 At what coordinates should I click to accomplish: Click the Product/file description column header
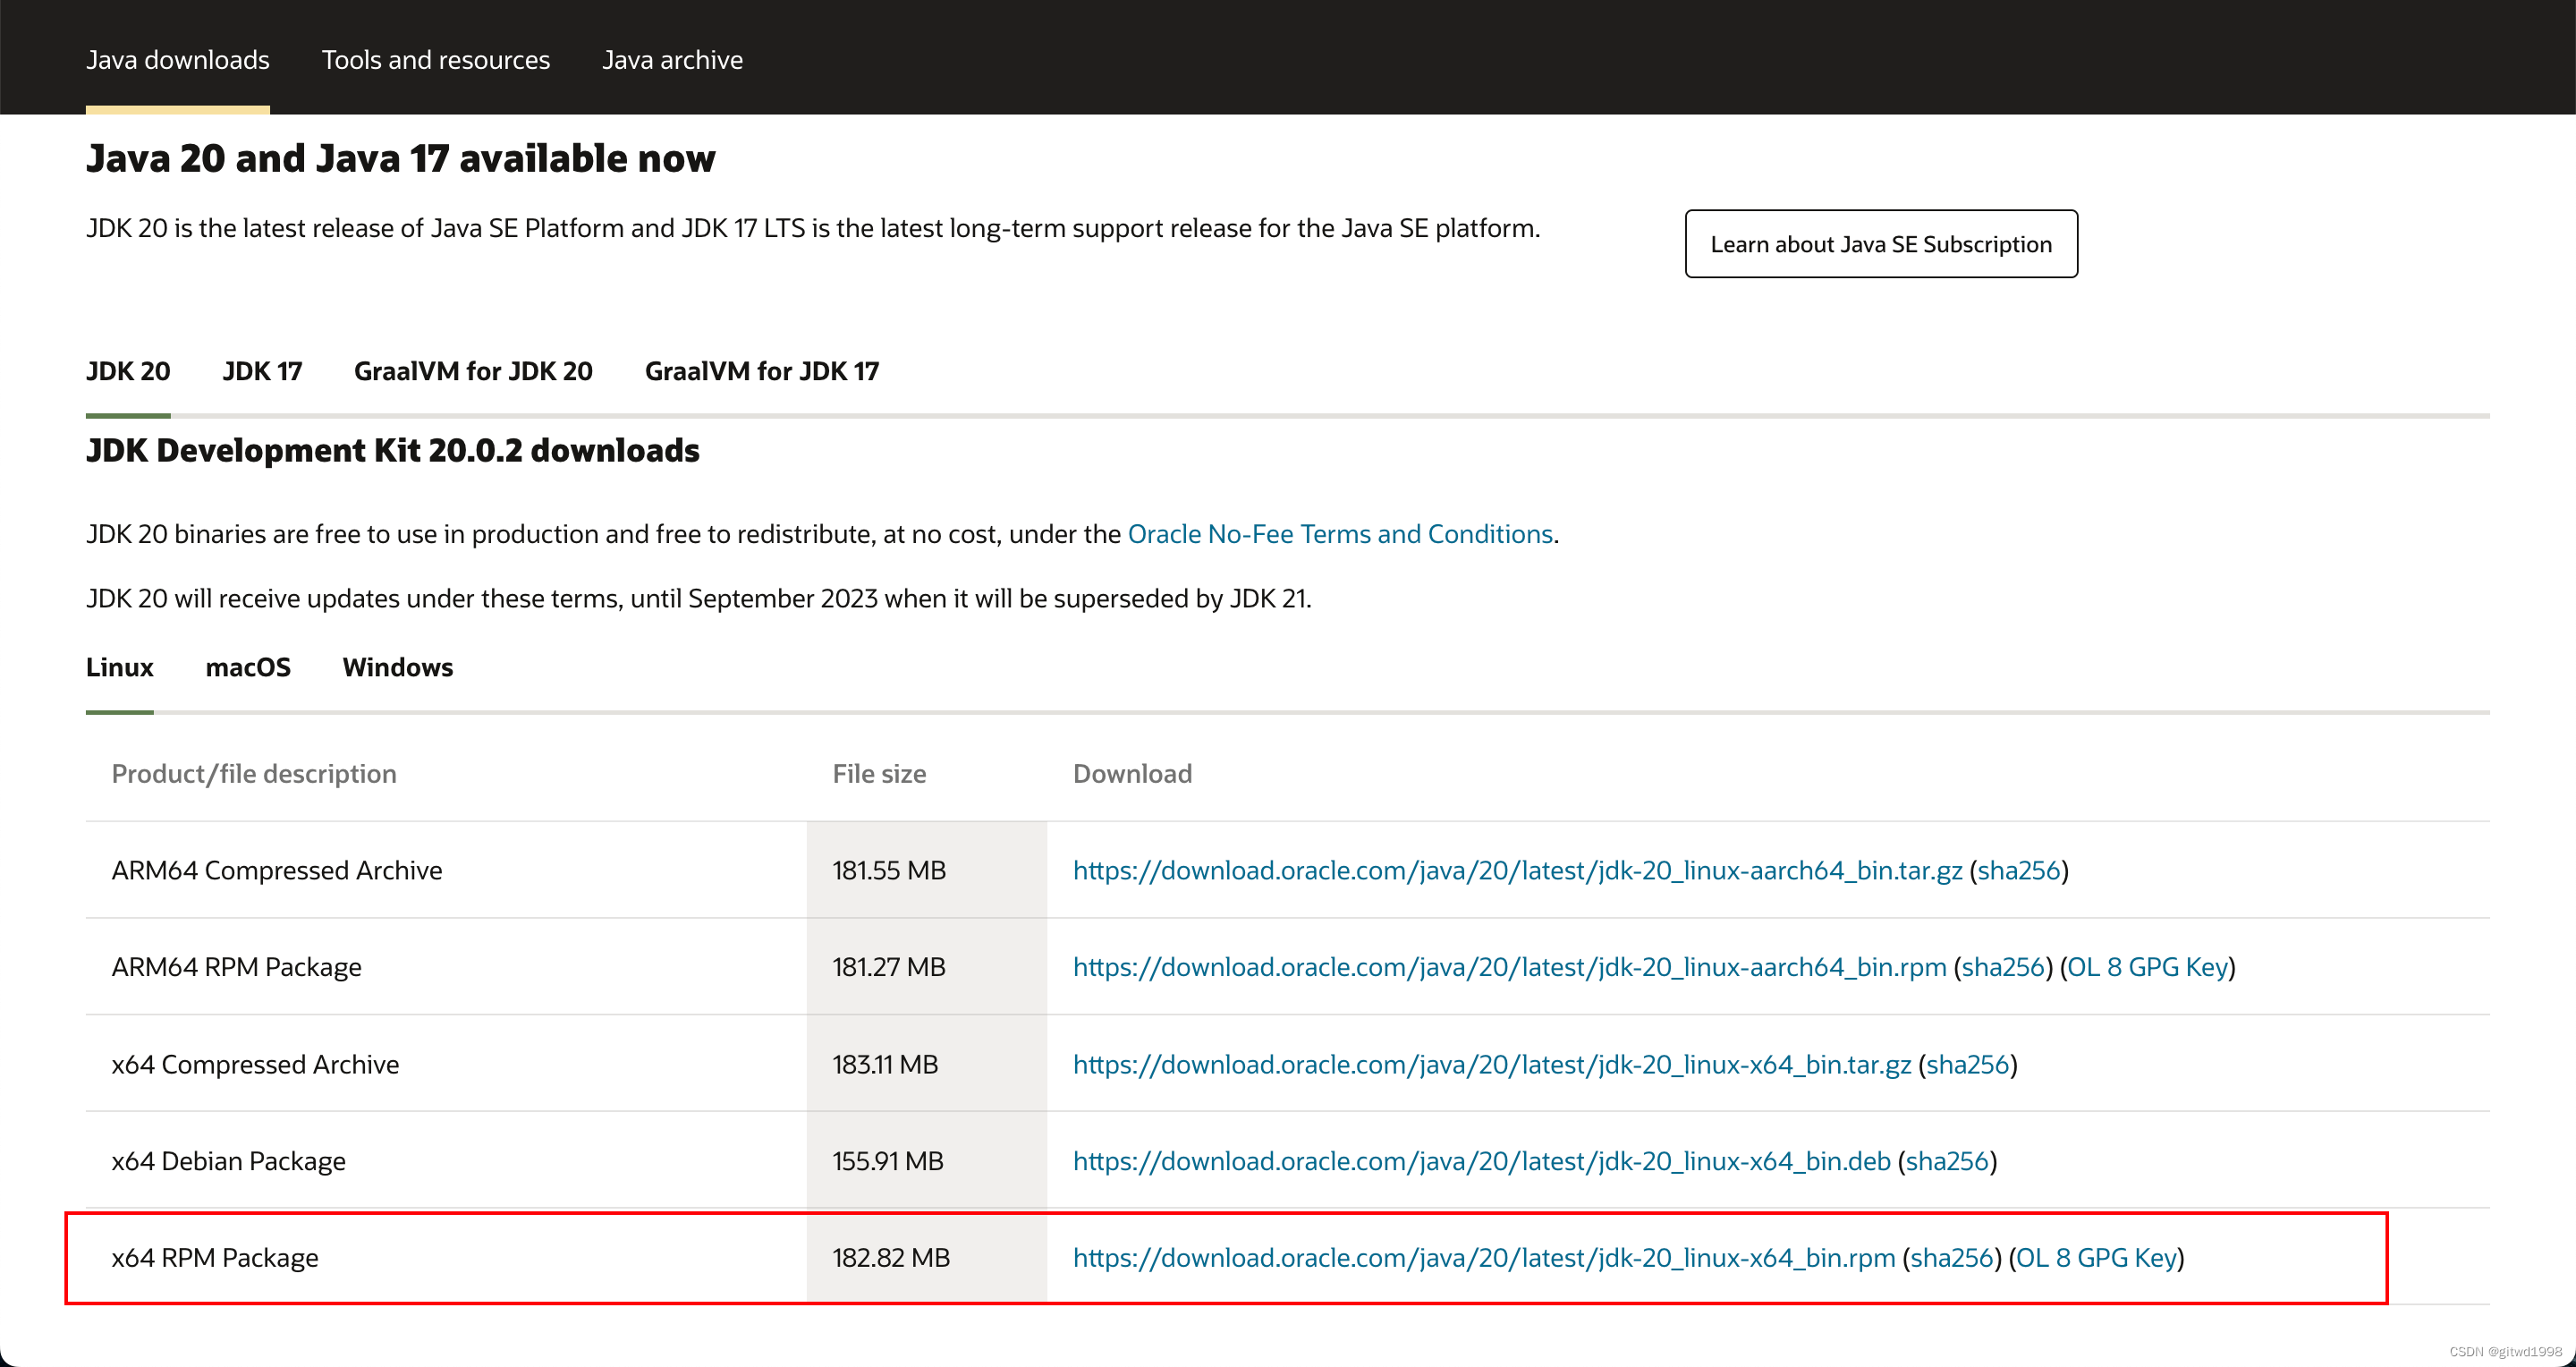(254, 774)
